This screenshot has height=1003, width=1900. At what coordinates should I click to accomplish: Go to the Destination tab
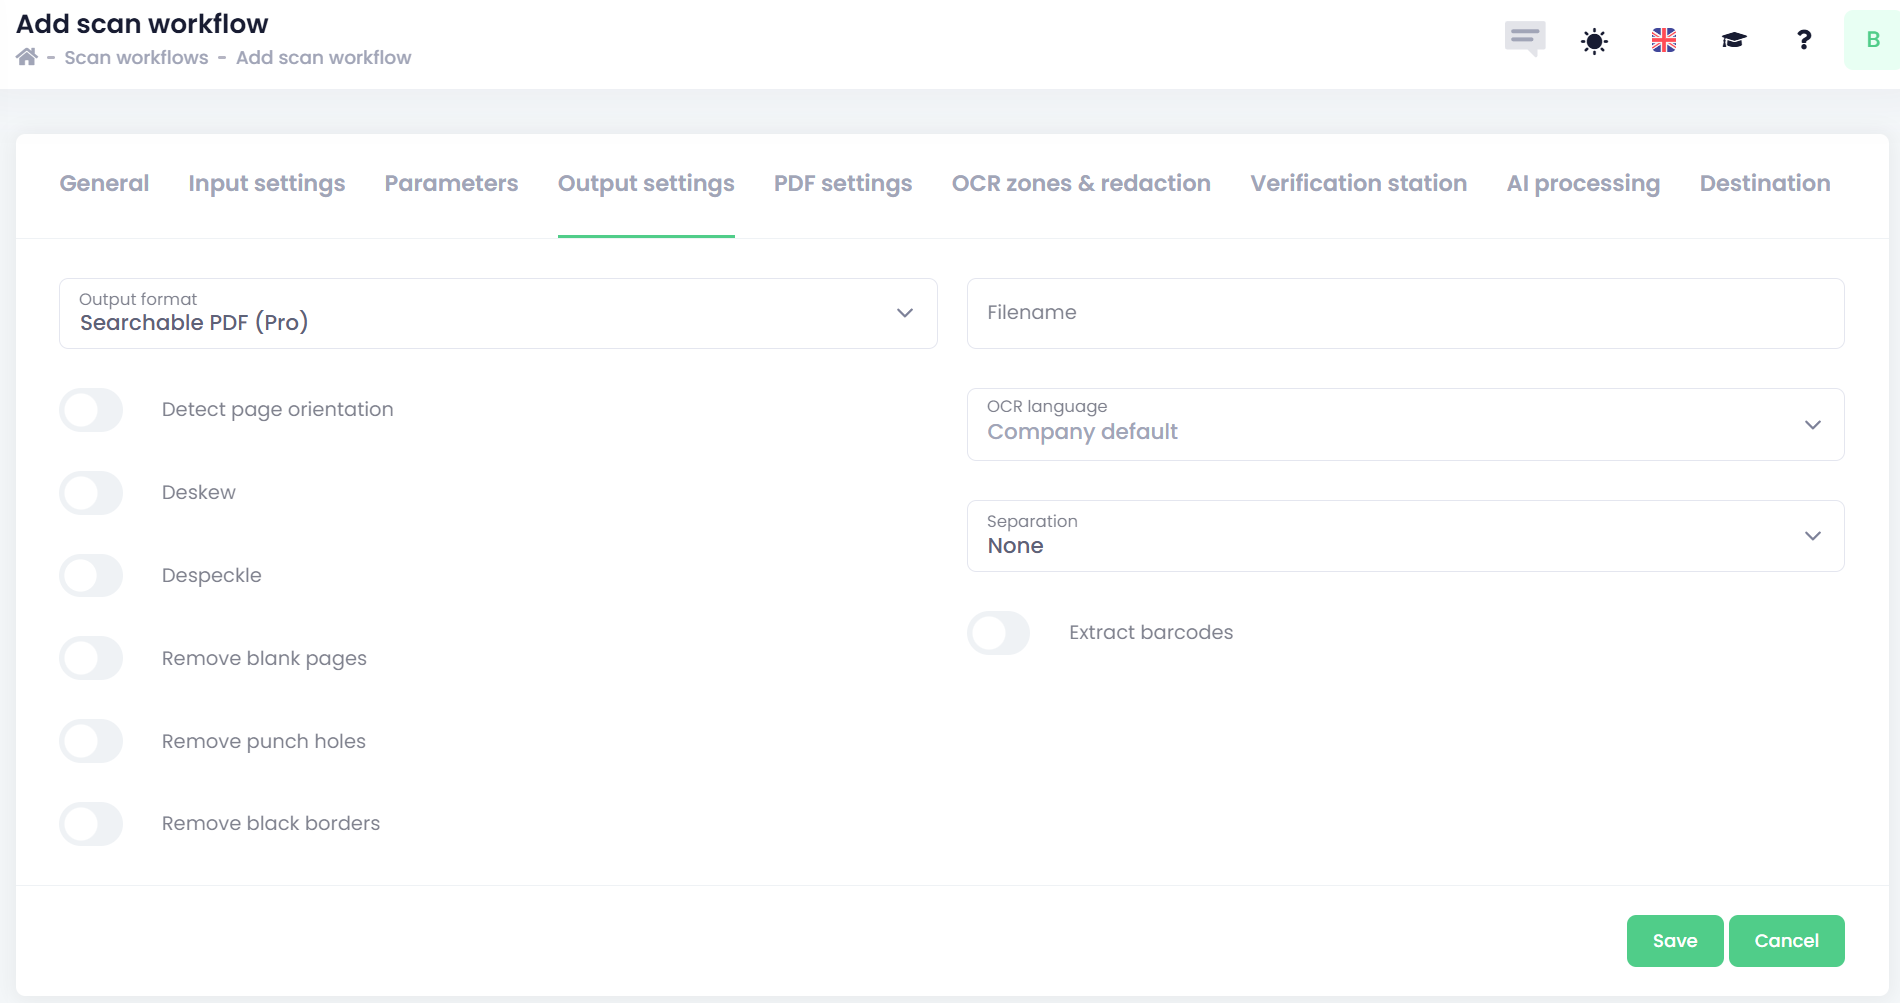click(1764, 184)
